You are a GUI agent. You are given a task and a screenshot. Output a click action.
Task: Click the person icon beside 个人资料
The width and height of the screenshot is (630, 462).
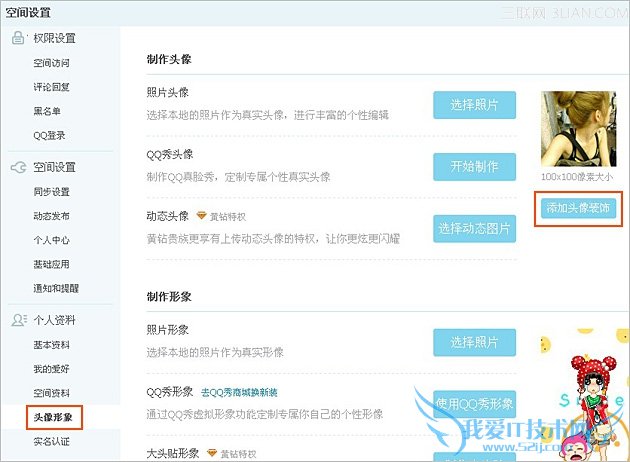point(19,320)
